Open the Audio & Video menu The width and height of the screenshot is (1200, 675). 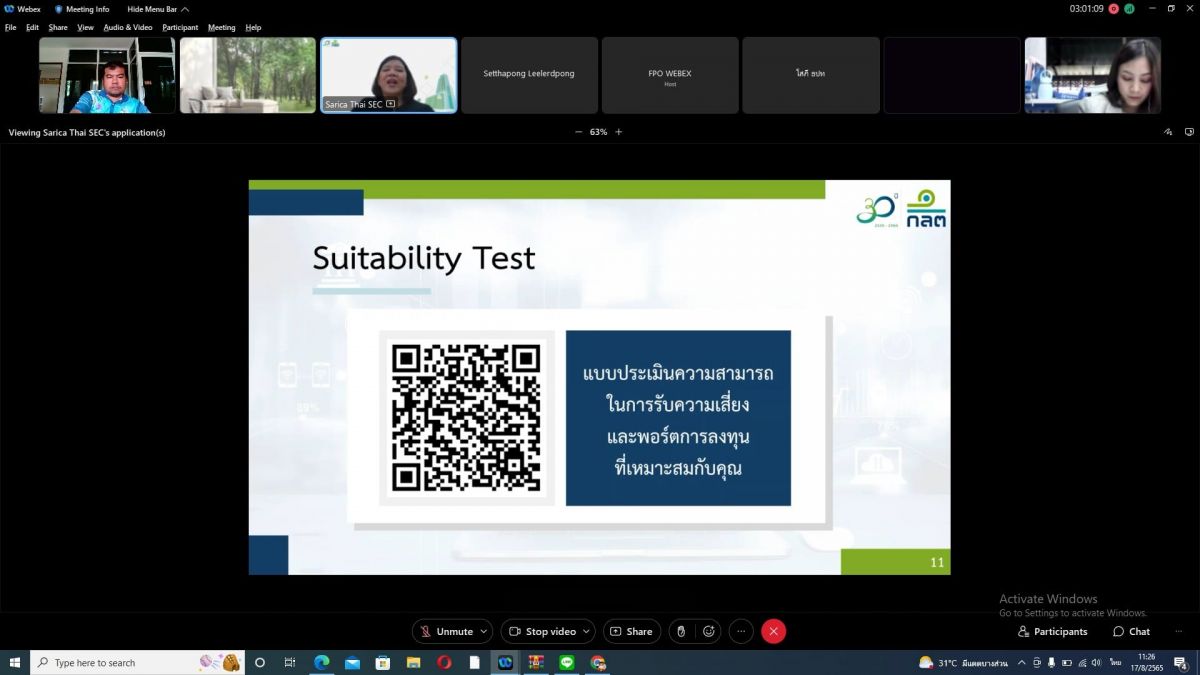pos(128,27)
